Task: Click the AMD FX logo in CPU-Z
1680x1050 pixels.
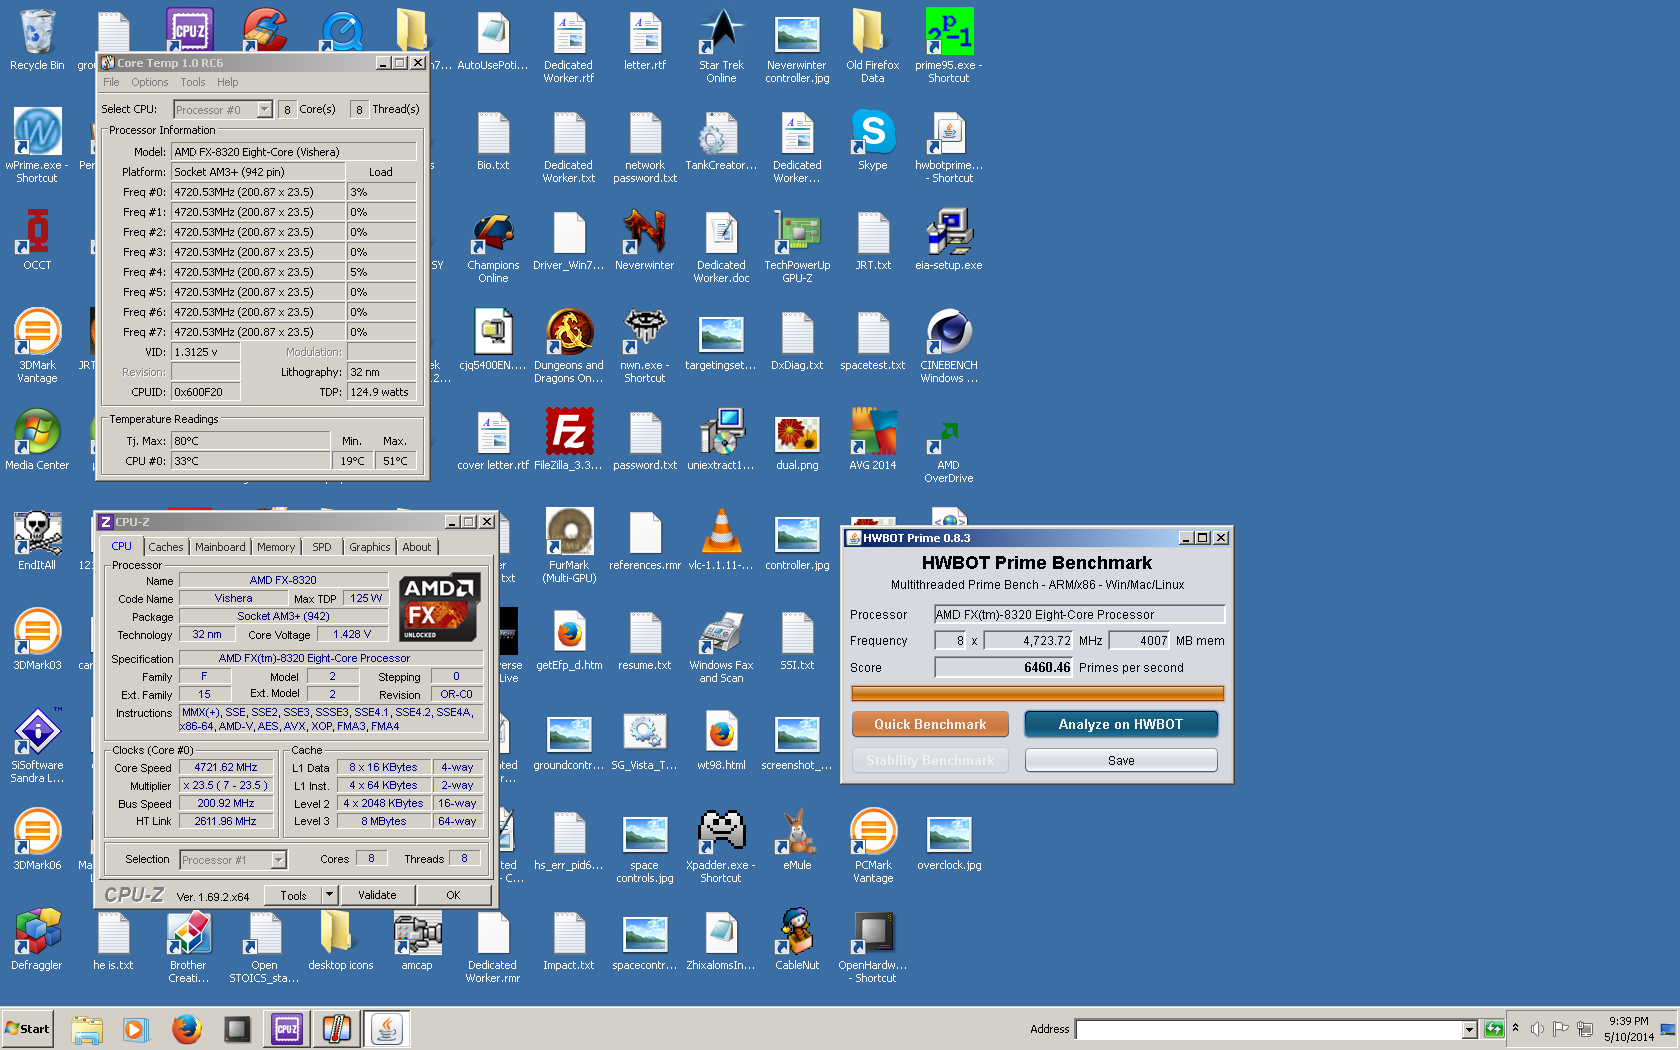Action: tap(438, 607)
